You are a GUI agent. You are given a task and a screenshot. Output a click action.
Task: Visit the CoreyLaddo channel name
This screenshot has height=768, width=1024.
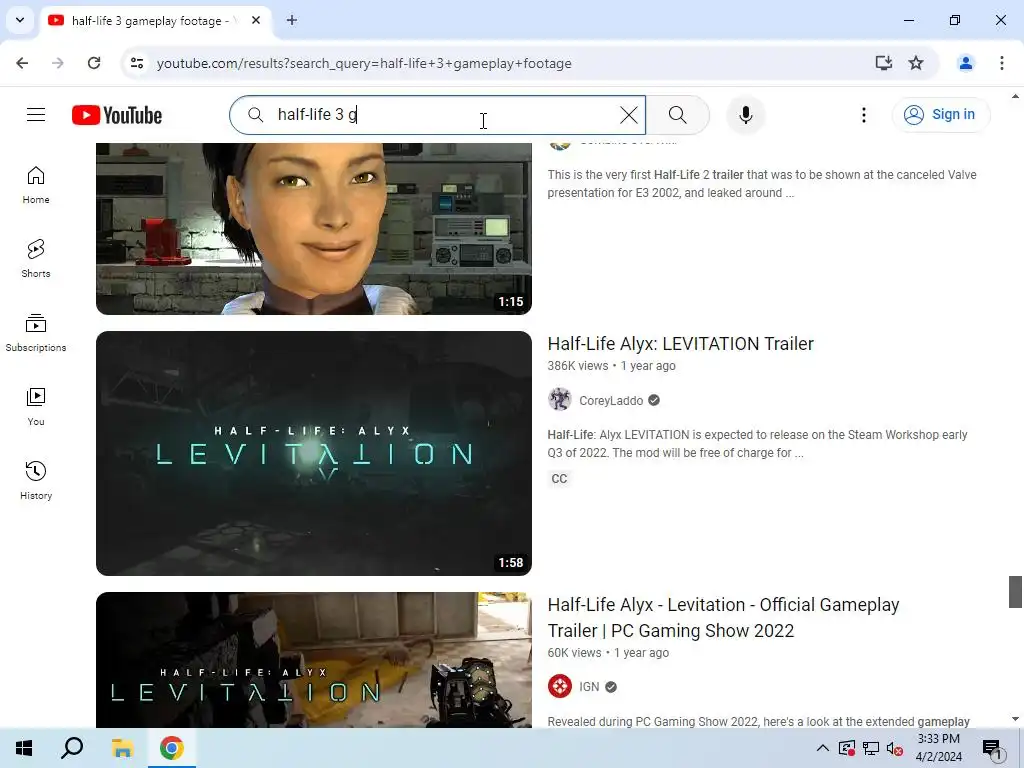click(x=611, y=400)
